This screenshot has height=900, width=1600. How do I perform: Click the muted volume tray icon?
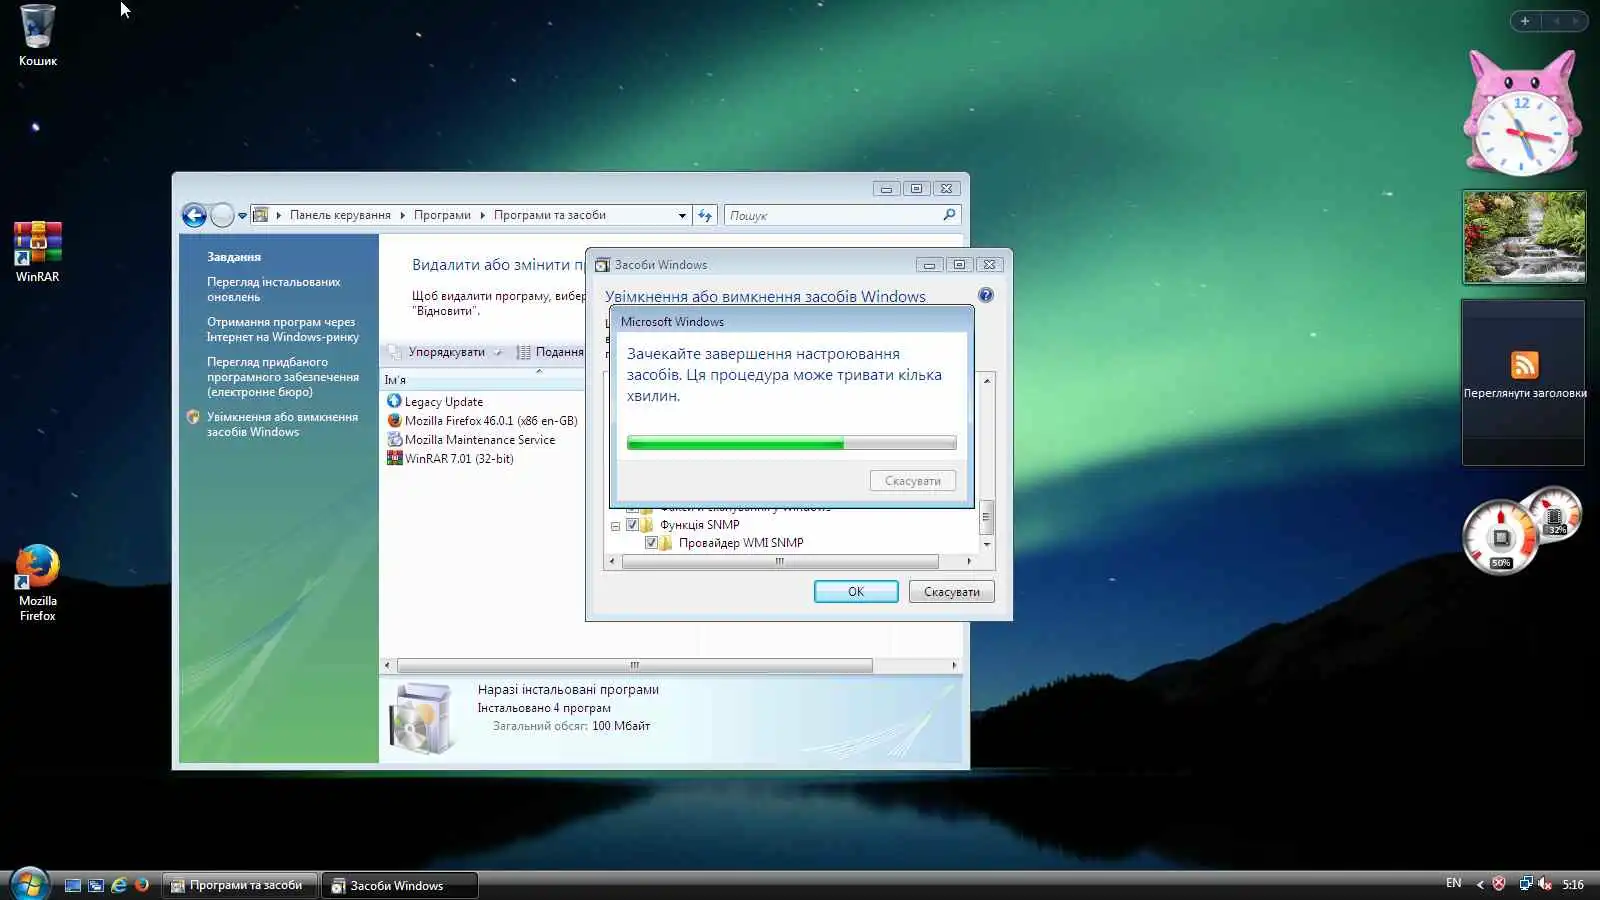[1545, 883]
